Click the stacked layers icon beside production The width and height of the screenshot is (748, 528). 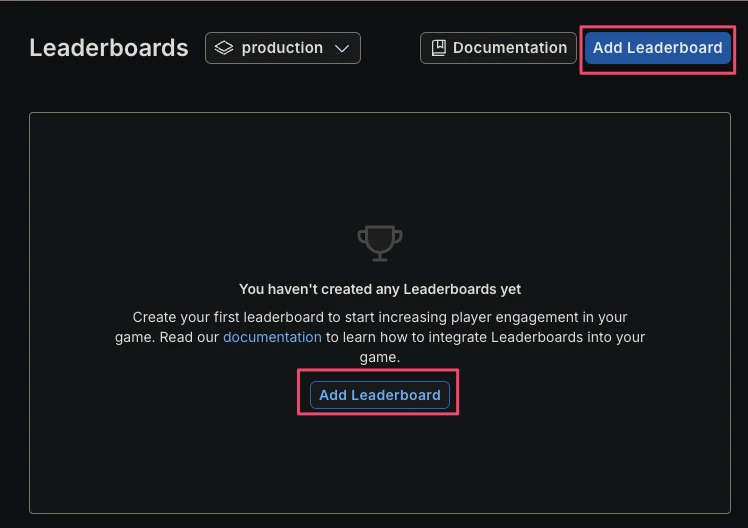224,48
